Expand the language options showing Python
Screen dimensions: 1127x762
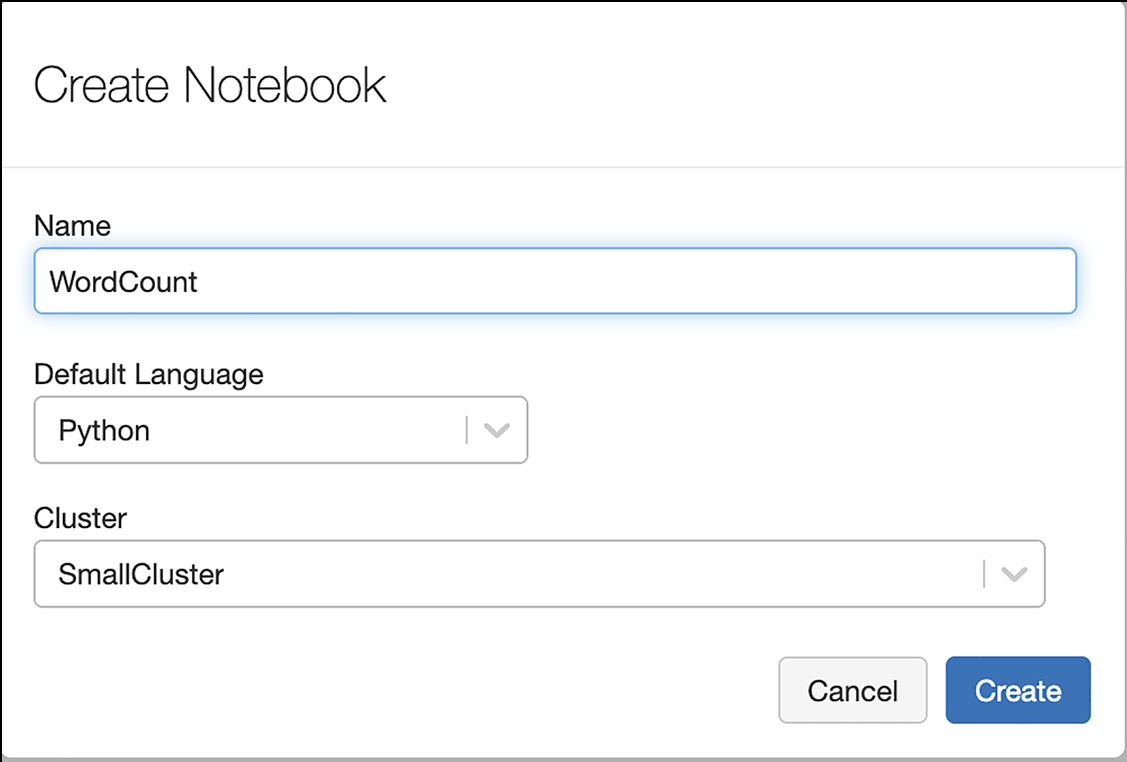[x=280, y=430]
